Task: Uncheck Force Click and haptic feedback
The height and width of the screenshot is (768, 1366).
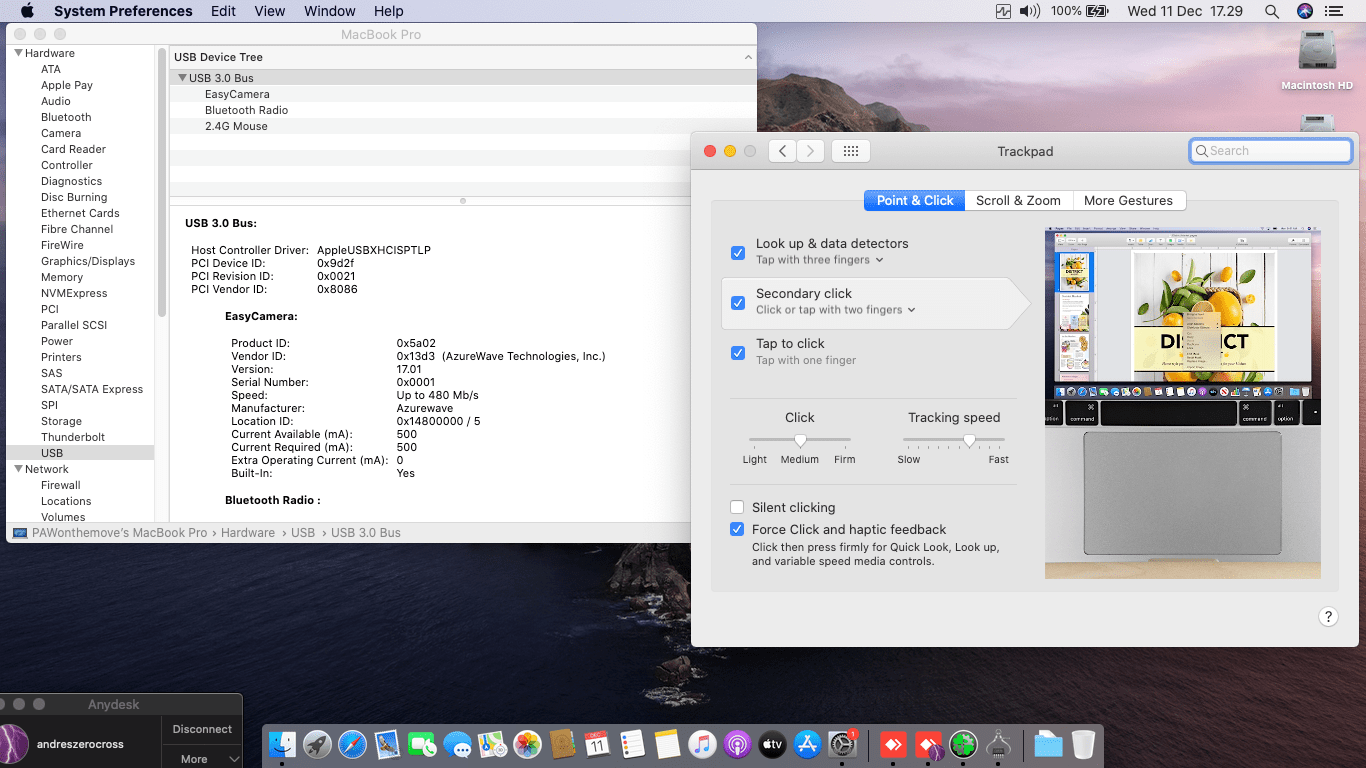Action: coord(738,529)
